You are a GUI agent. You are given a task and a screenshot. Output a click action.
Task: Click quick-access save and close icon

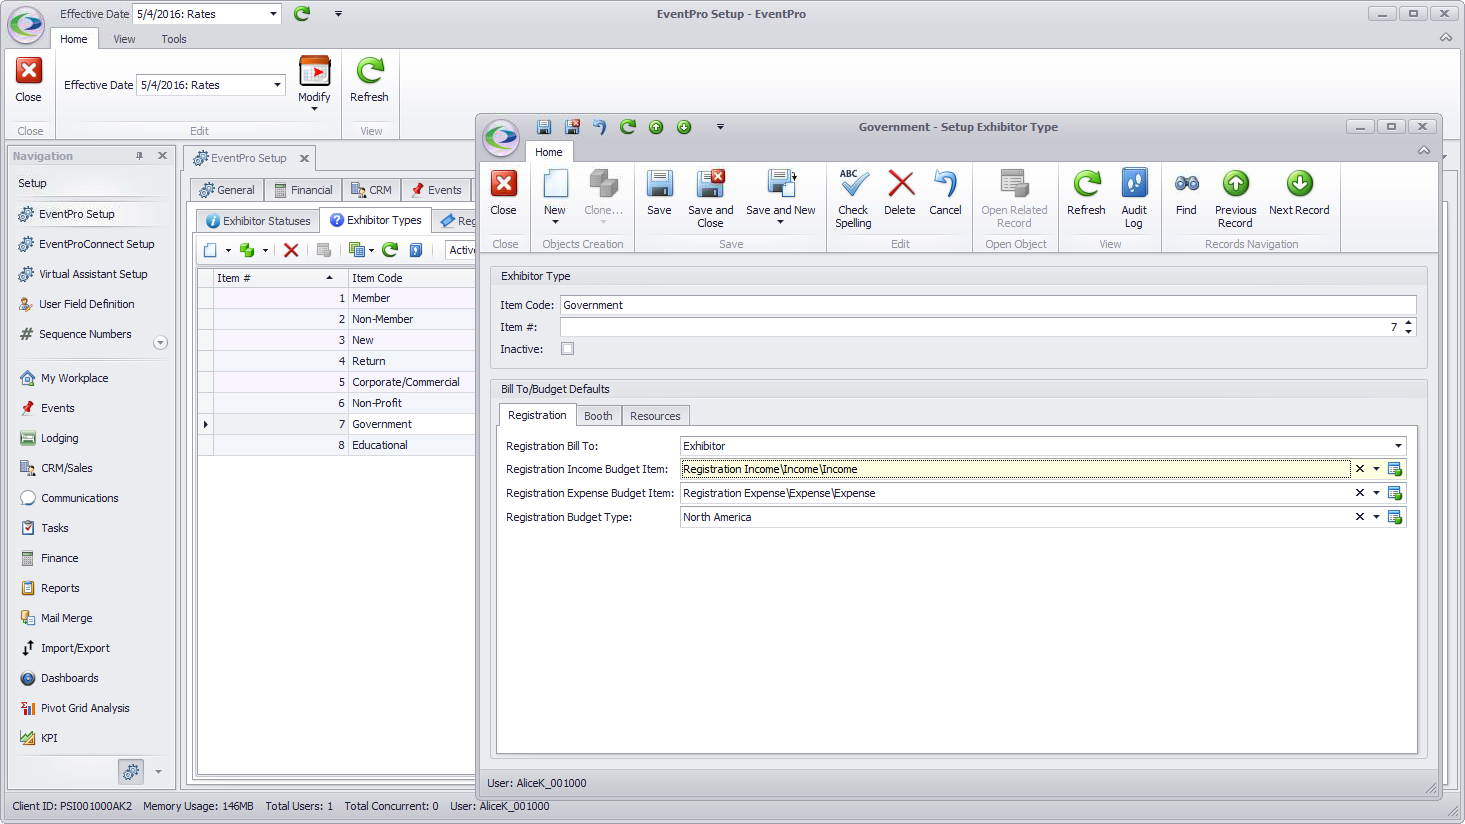coord(572,127)
